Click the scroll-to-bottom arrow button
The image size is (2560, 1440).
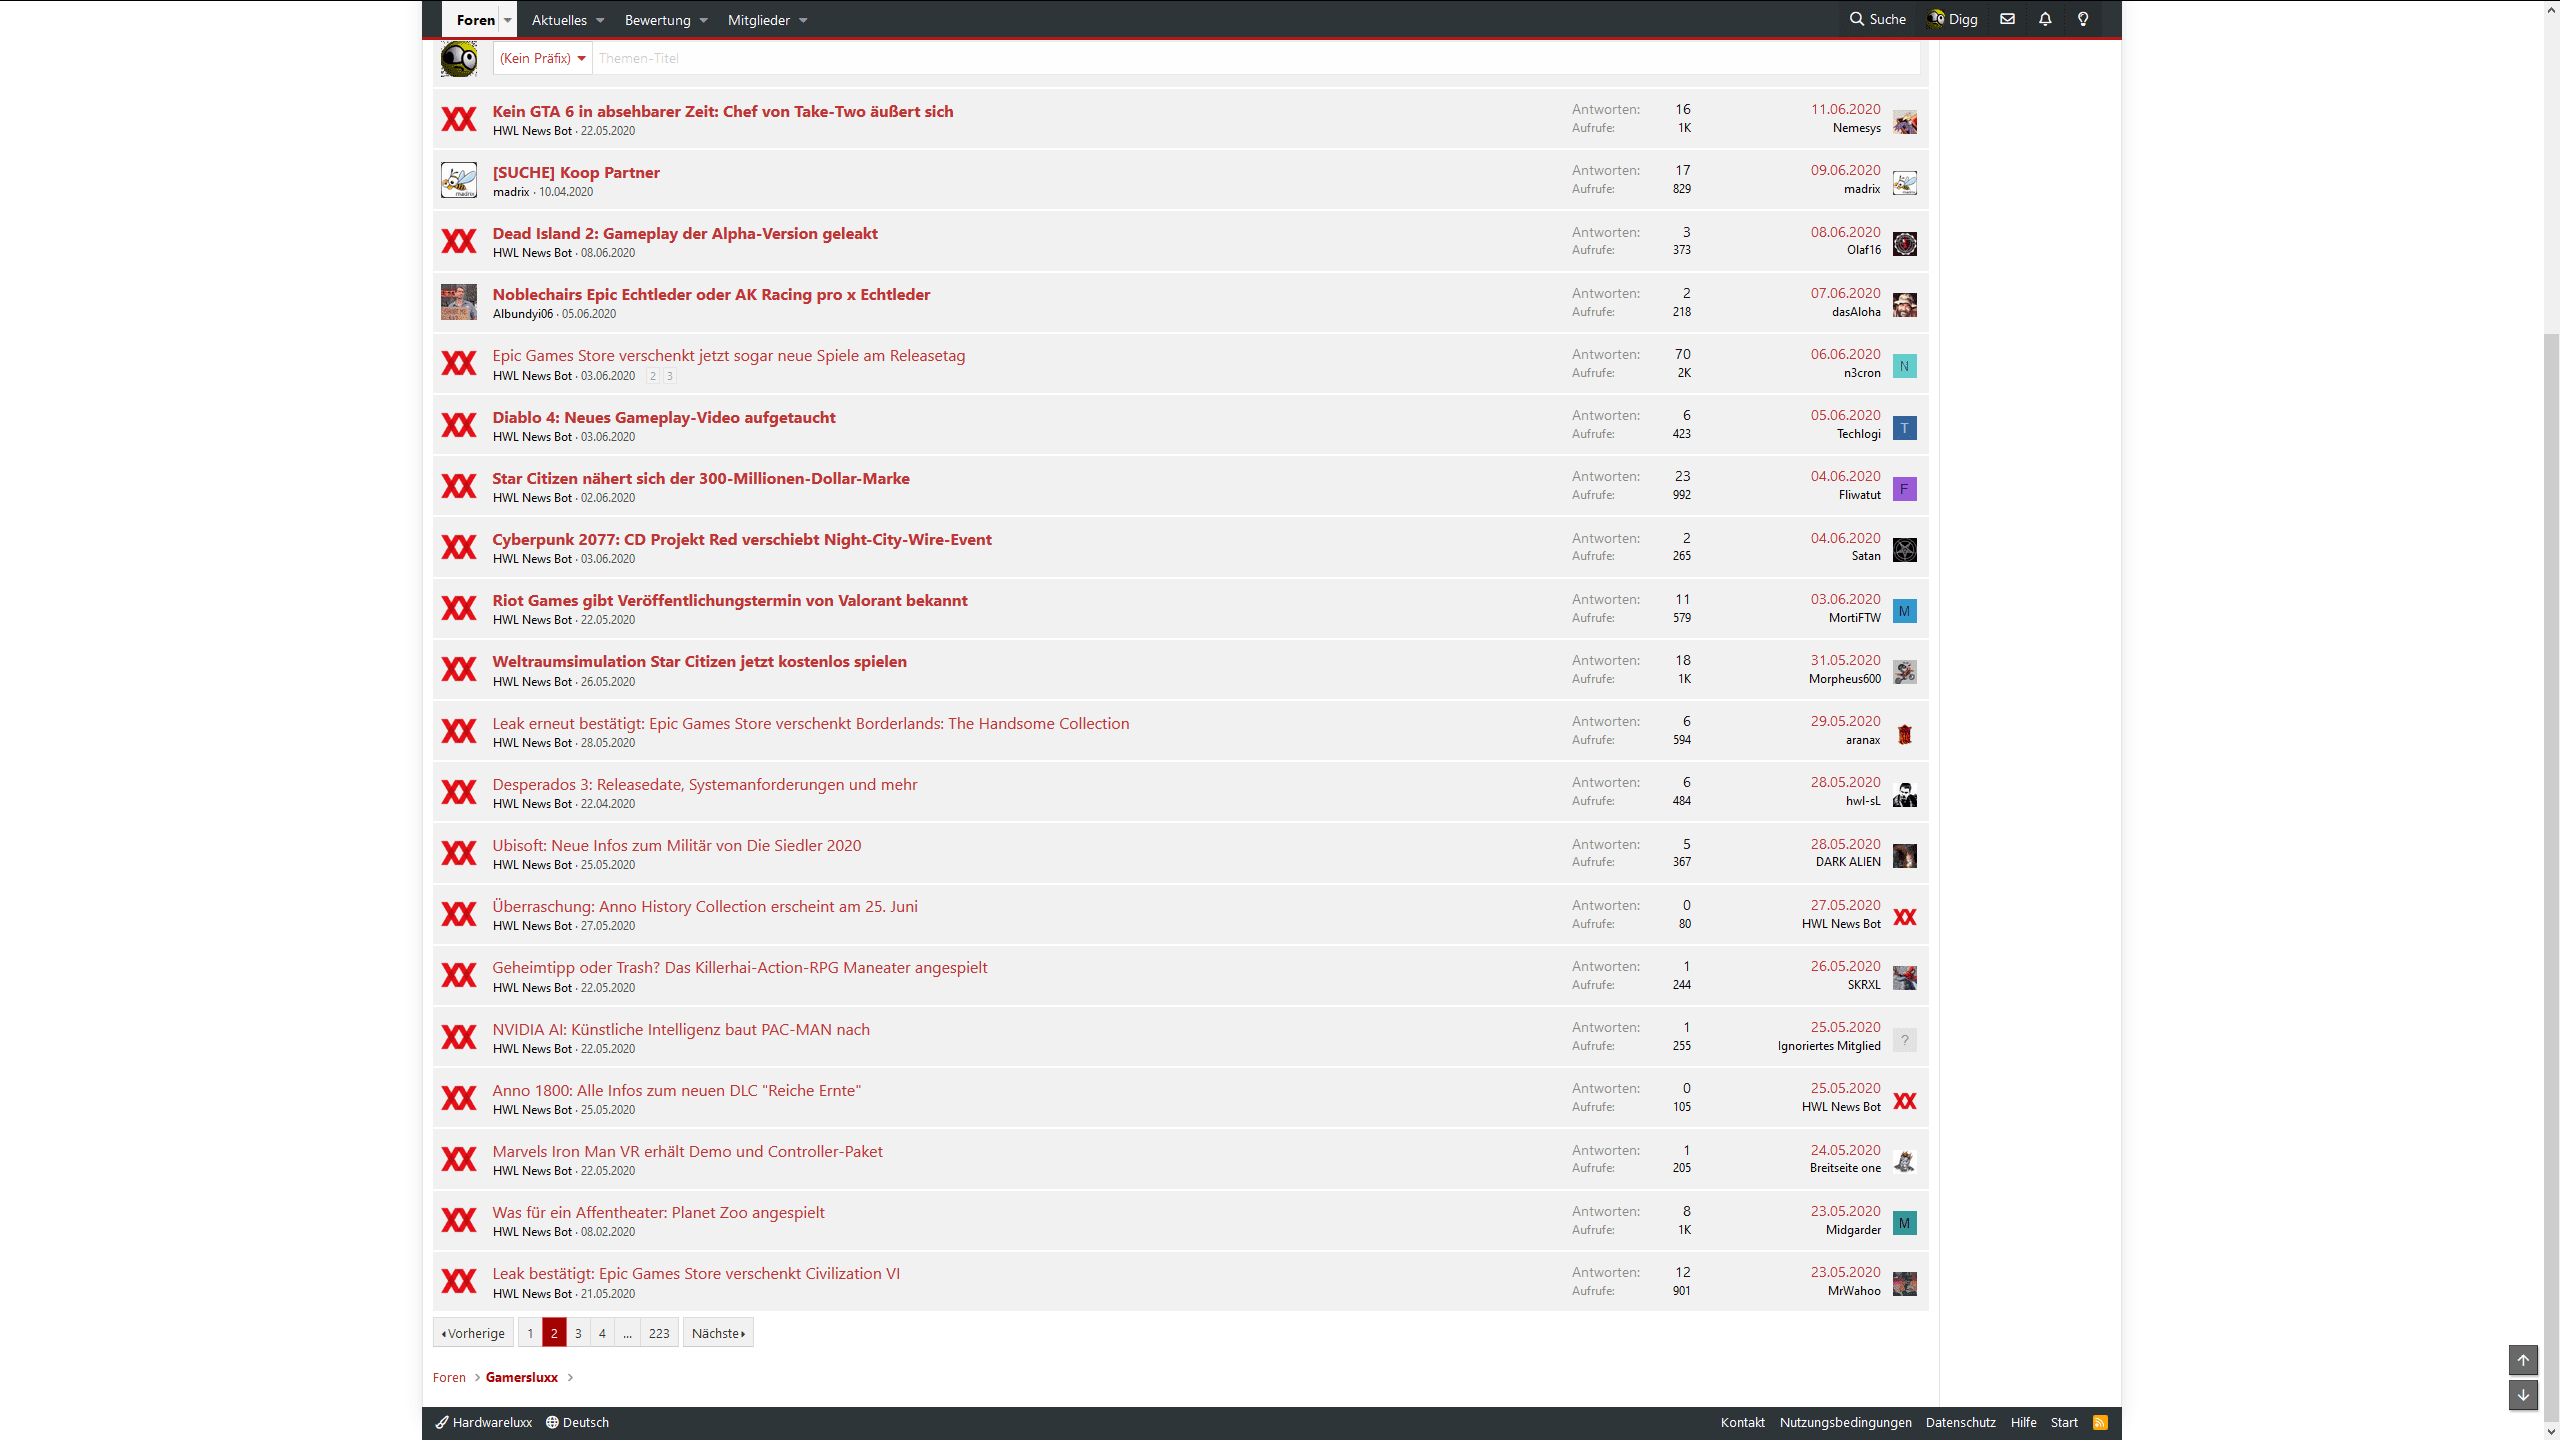click(x=2523, y=1395)
